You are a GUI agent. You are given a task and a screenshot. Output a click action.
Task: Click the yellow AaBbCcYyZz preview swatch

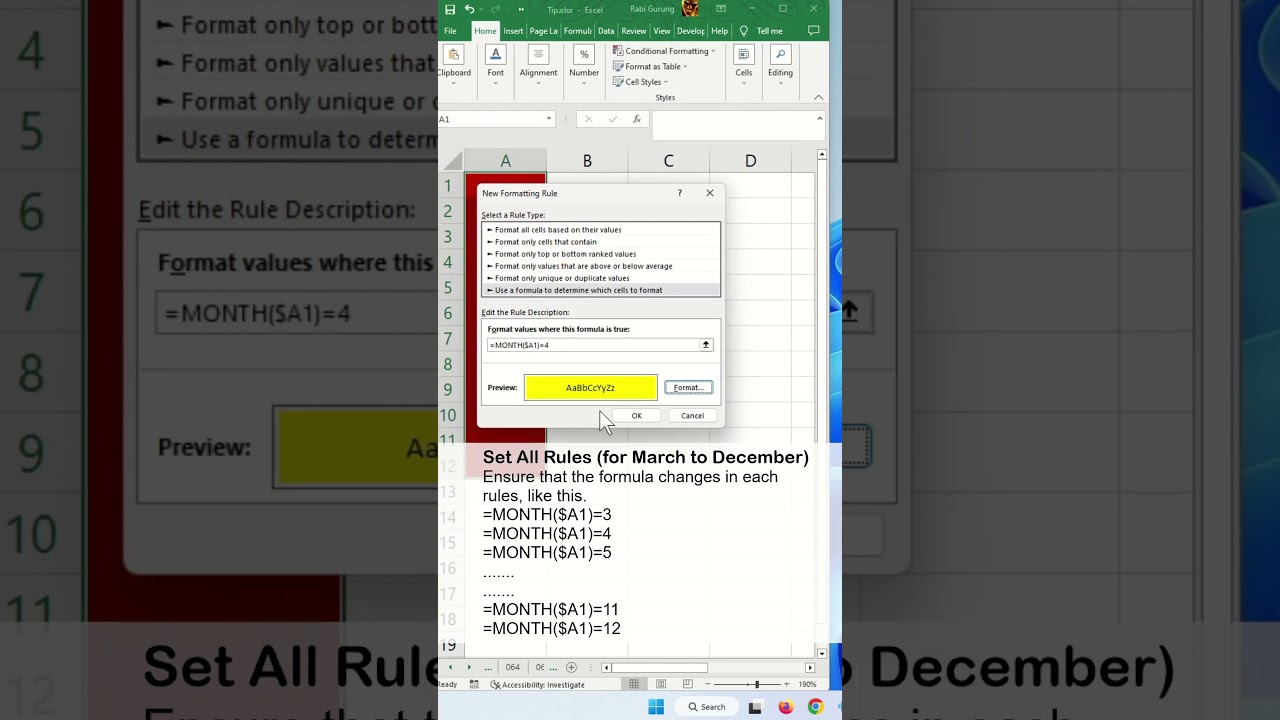(590, 387)
